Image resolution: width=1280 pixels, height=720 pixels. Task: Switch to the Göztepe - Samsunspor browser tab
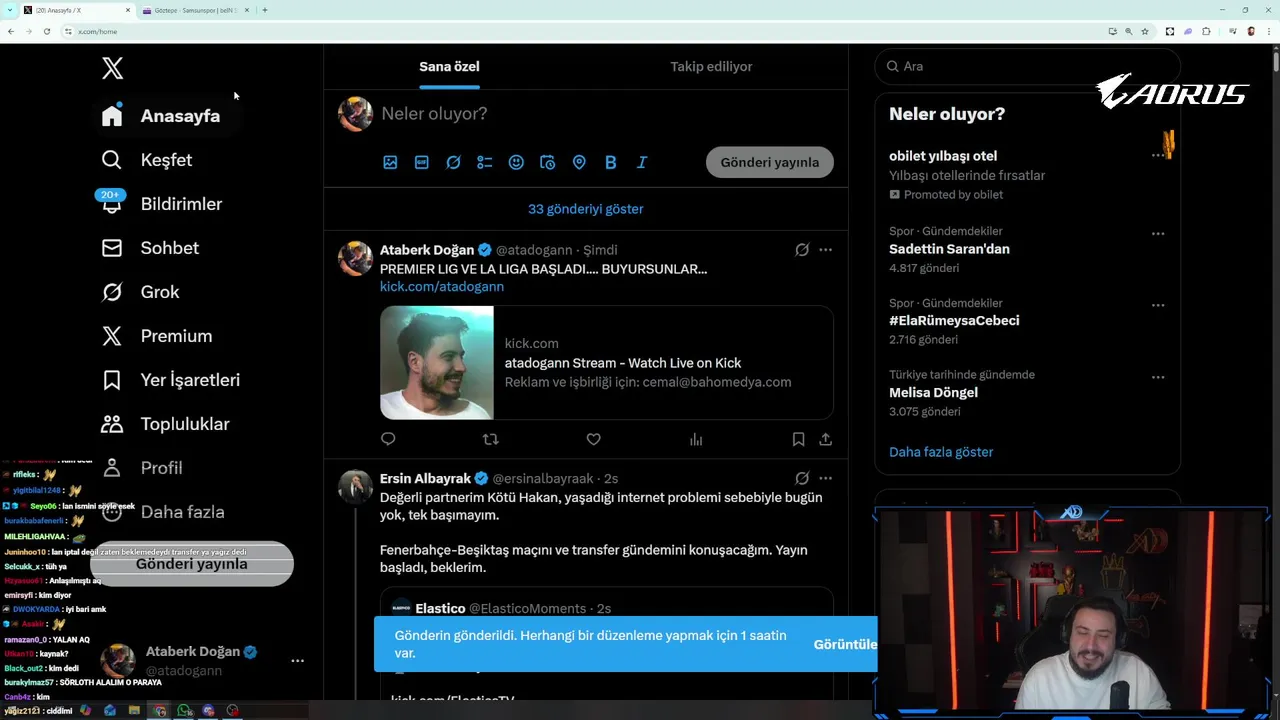click(x=196, y=10)
